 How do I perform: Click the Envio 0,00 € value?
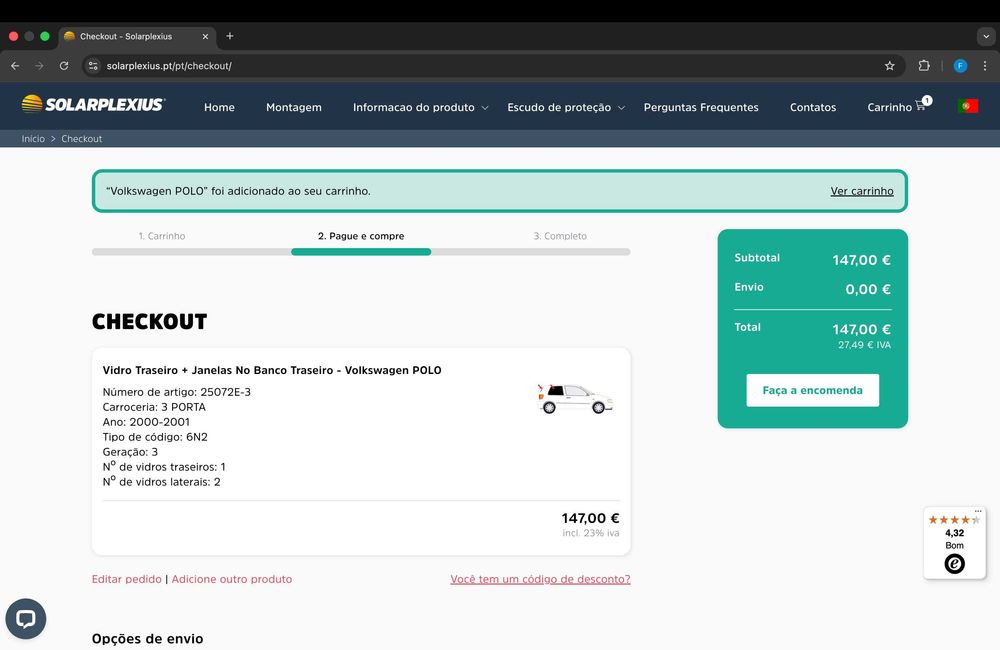(x=868, y=289)
